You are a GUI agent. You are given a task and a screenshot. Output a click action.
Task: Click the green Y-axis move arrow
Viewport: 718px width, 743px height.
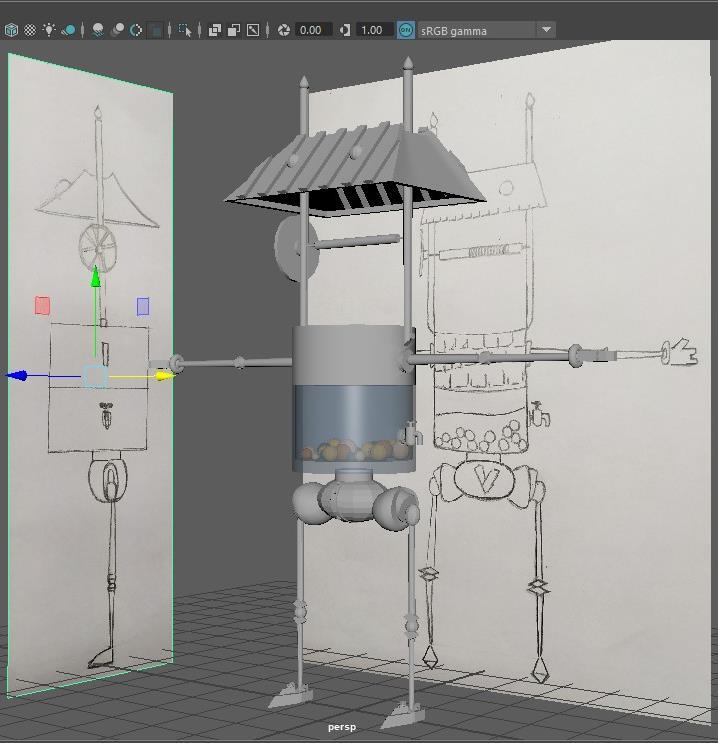pyautogui.click(x=96, y=277)
